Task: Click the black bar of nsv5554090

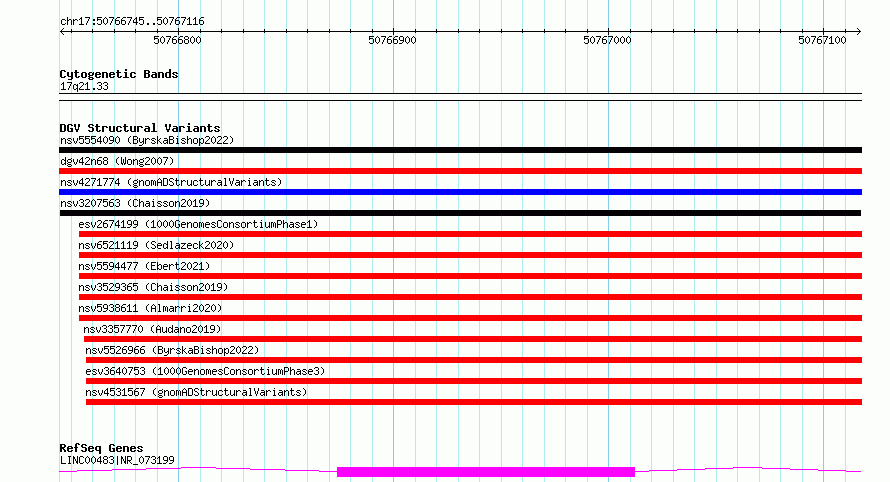Action: click(460, 150)
